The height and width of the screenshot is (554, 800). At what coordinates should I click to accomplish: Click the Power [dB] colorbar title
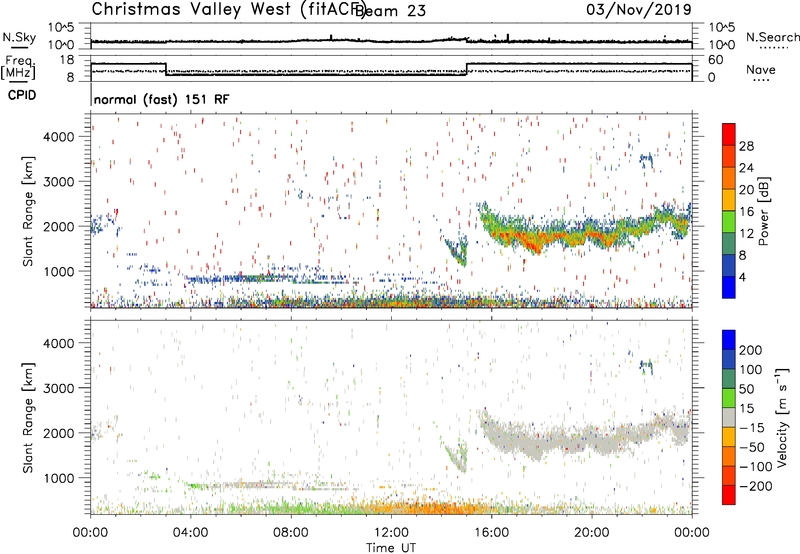point(764,211)
